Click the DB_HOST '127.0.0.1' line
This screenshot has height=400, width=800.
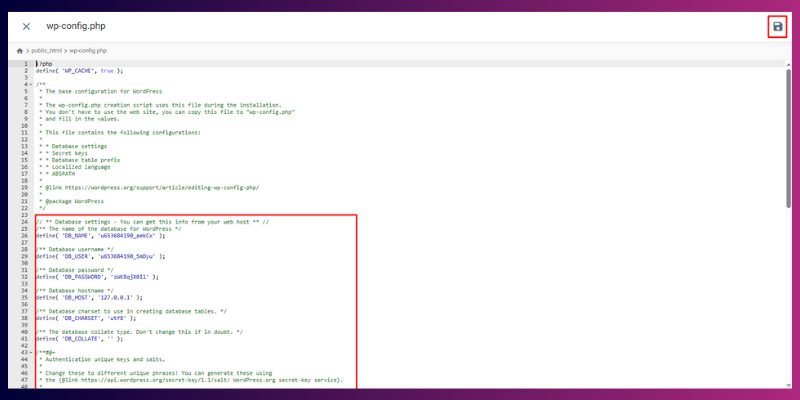pos(89,297)
